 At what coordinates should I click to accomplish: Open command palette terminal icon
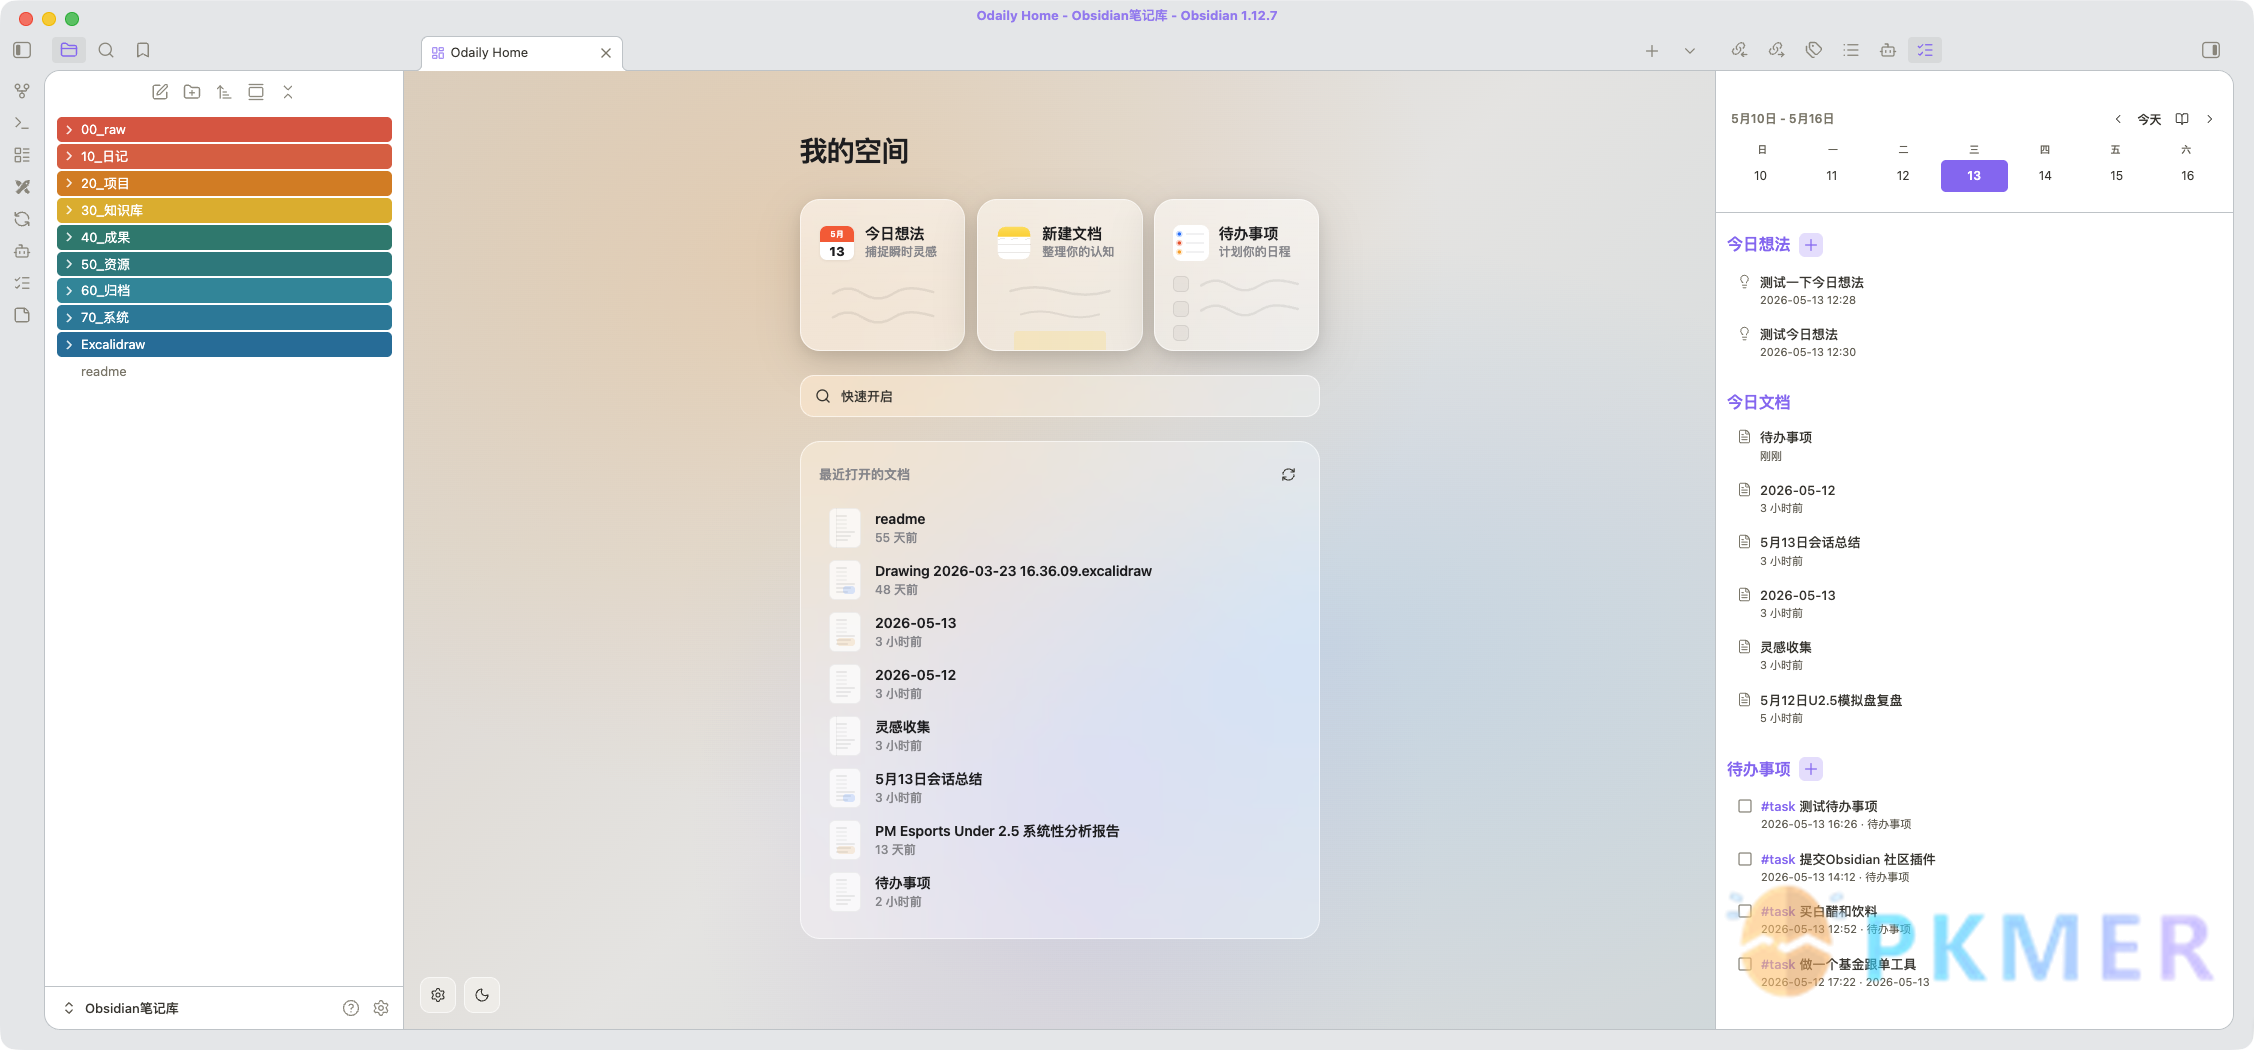pos(22,123)
